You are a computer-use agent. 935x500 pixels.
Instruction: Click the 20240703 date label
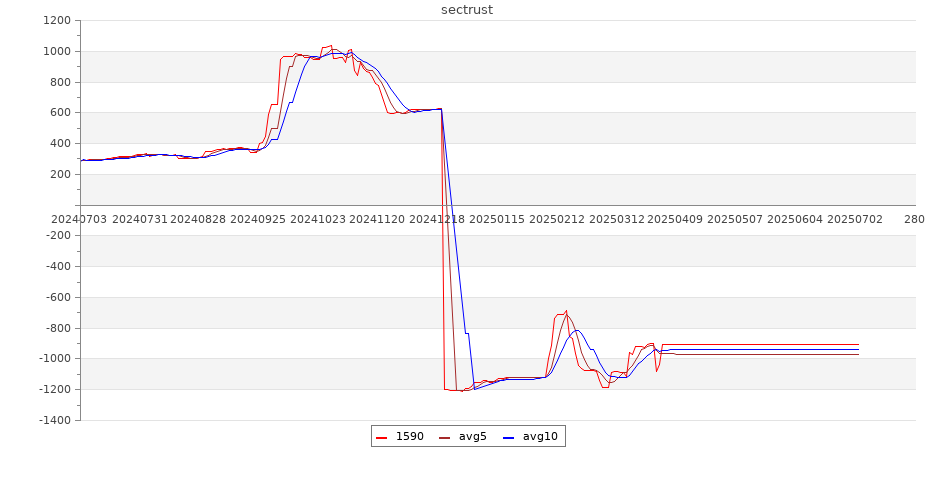point(80,219)
